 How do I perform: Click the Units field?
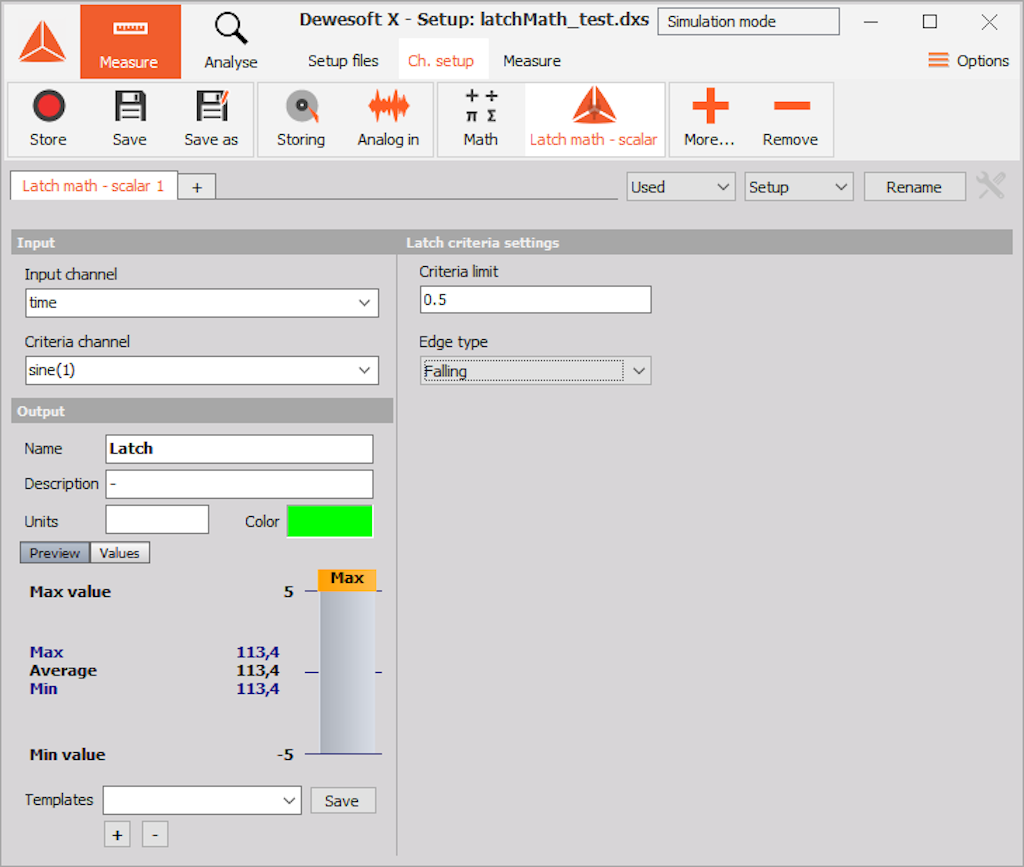pos(157,520)
